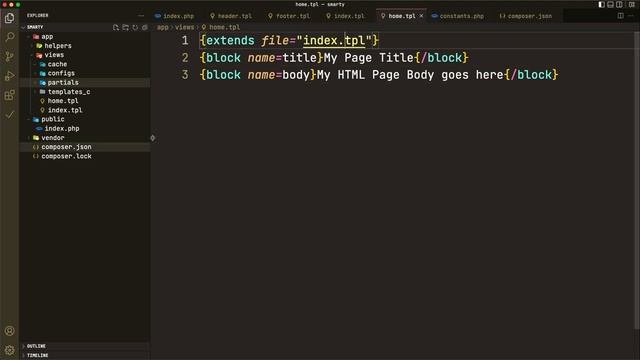Switch to the index.tpl tab
Screen dimensions: 640x360
coord(345,16)
